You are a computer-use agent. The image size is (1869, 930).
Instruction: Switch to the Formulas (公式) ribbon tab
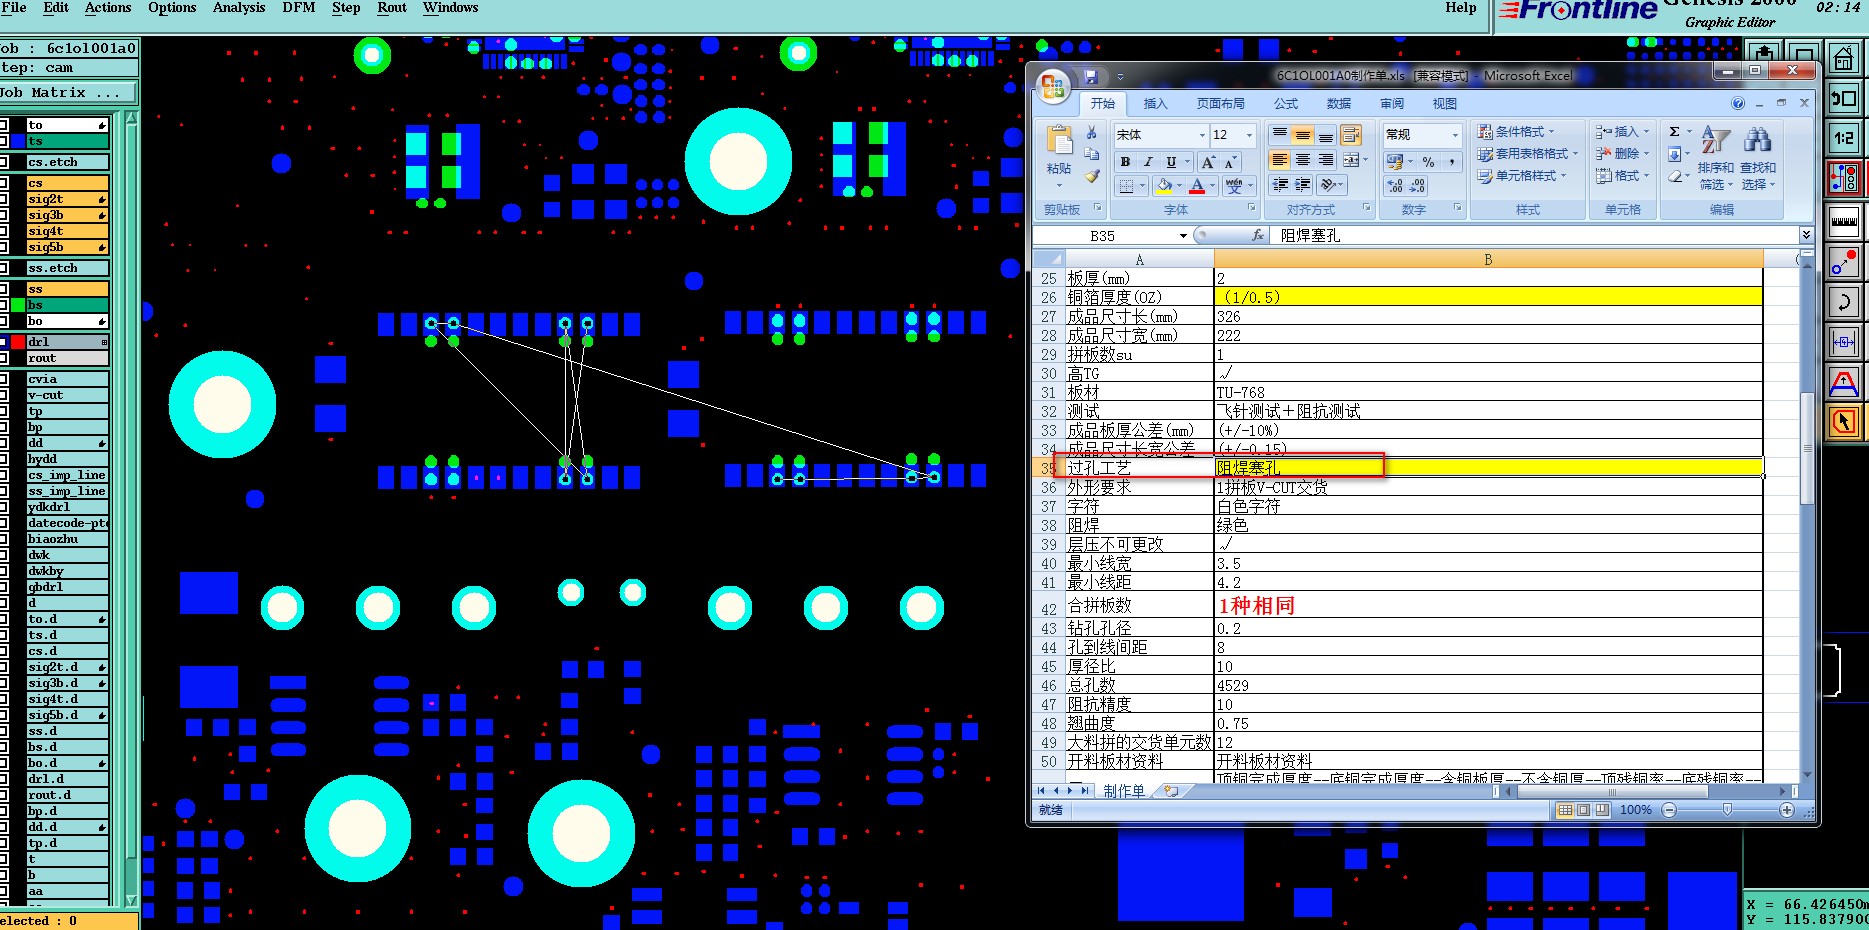(x=1286, y=104)
